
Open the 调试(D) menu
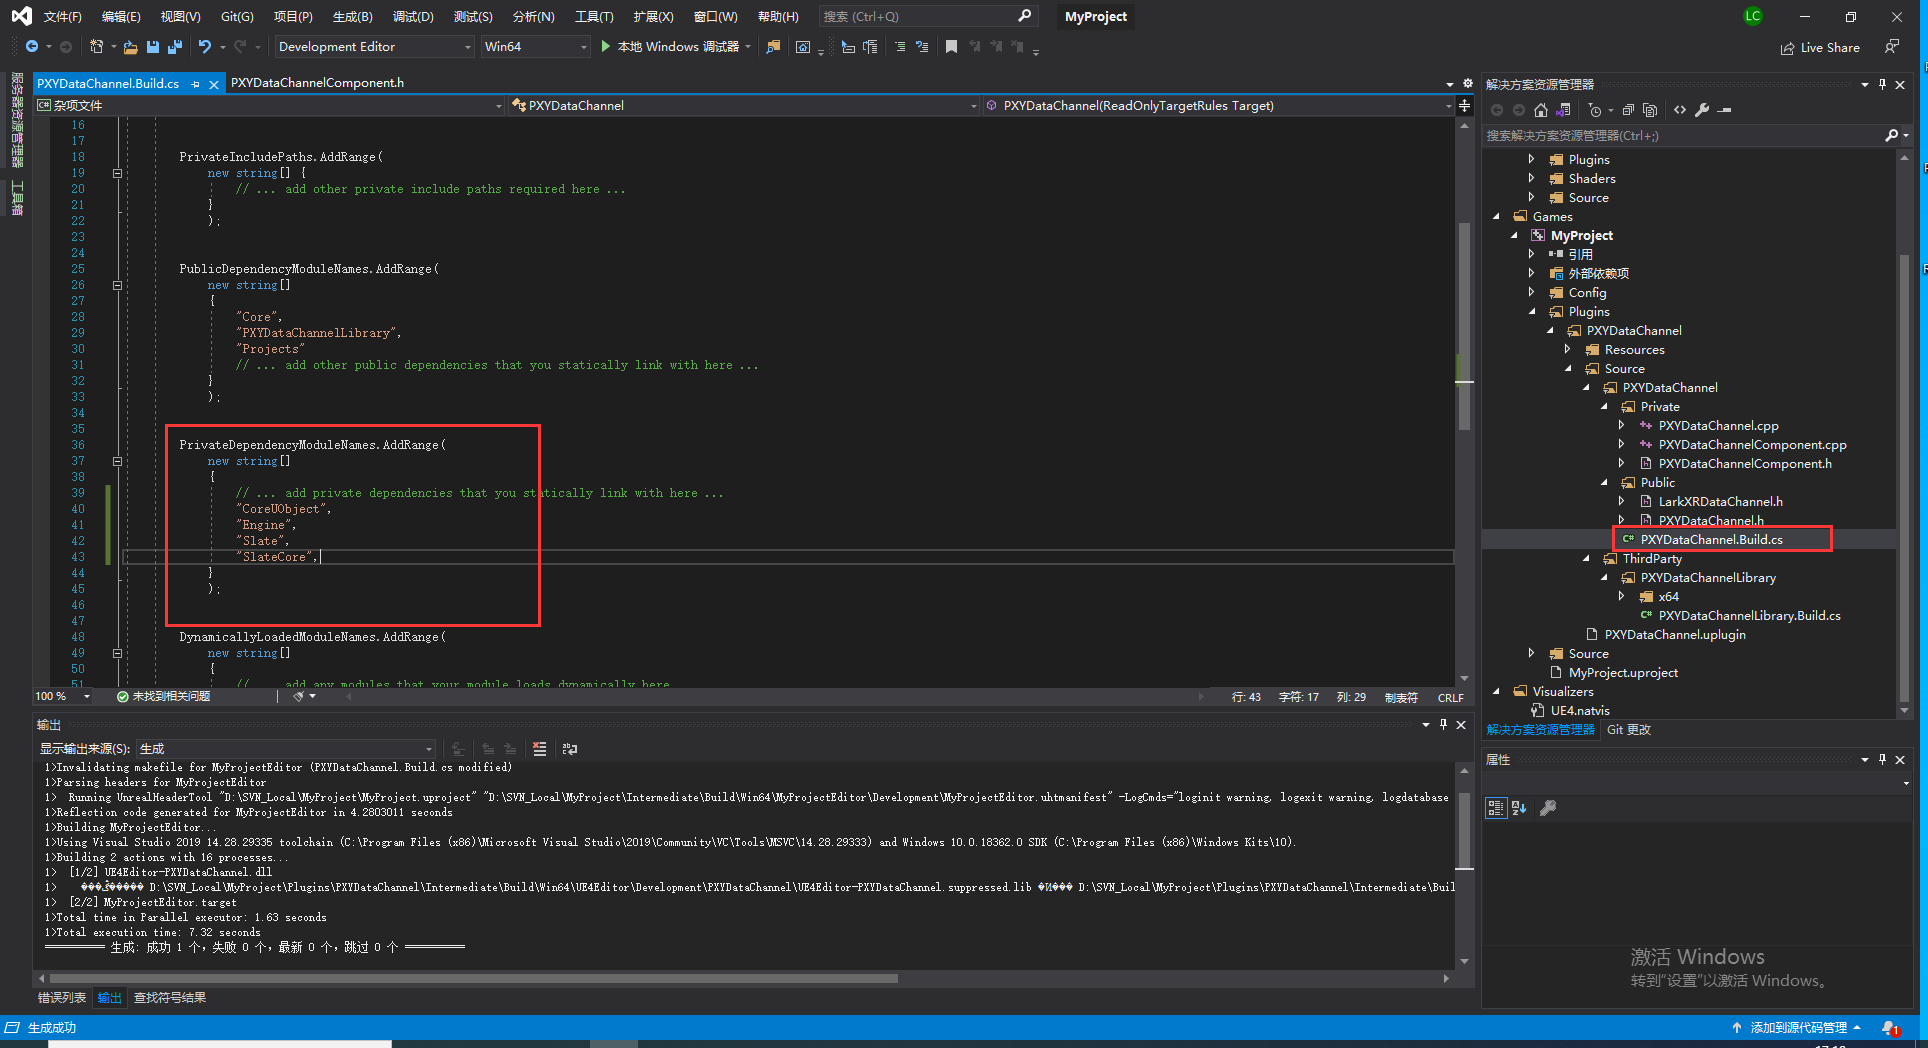(x=412, y=17)
